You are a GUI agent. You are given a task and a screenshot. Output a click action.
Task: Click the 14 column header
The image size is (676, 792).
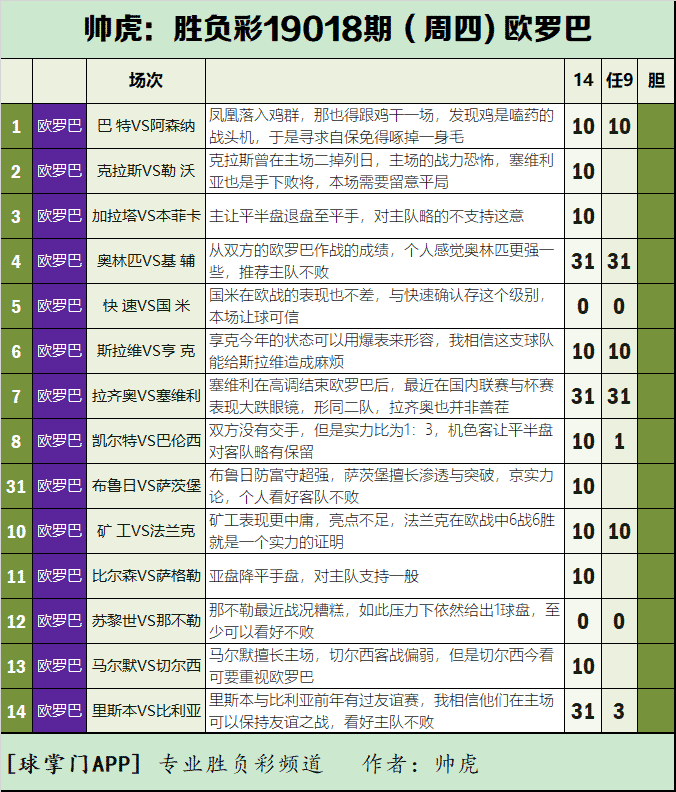(x=583, y=80)
